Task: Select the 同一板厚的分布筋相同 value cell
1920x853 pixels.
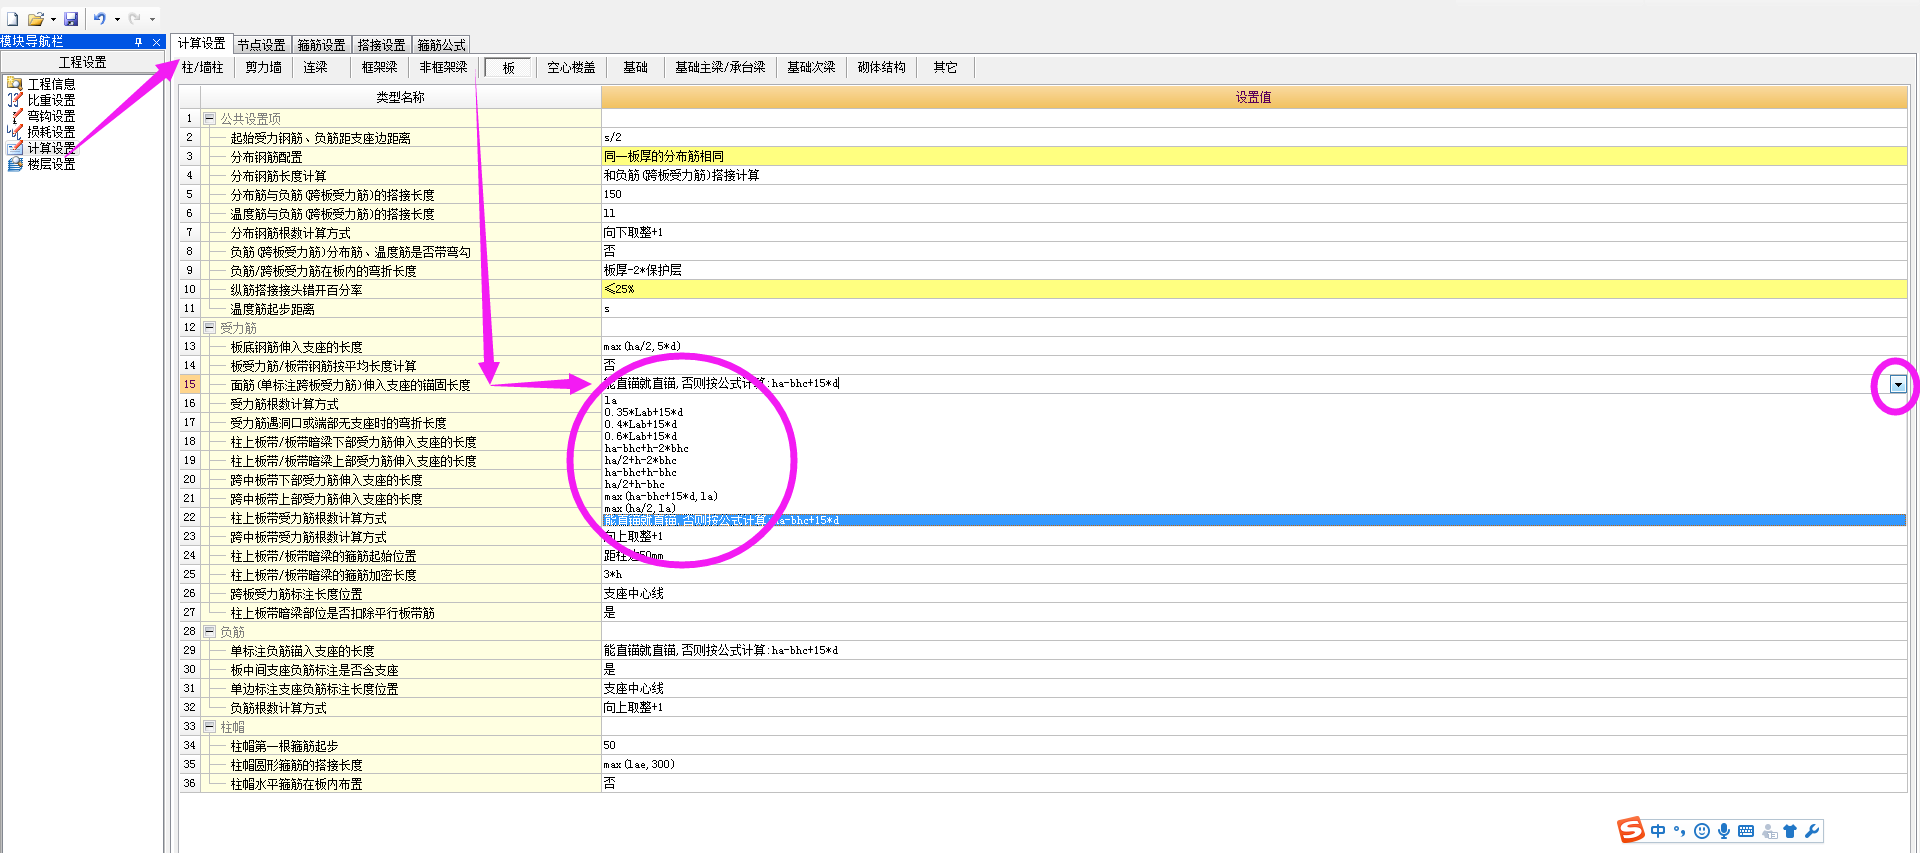Action: 1254,156
